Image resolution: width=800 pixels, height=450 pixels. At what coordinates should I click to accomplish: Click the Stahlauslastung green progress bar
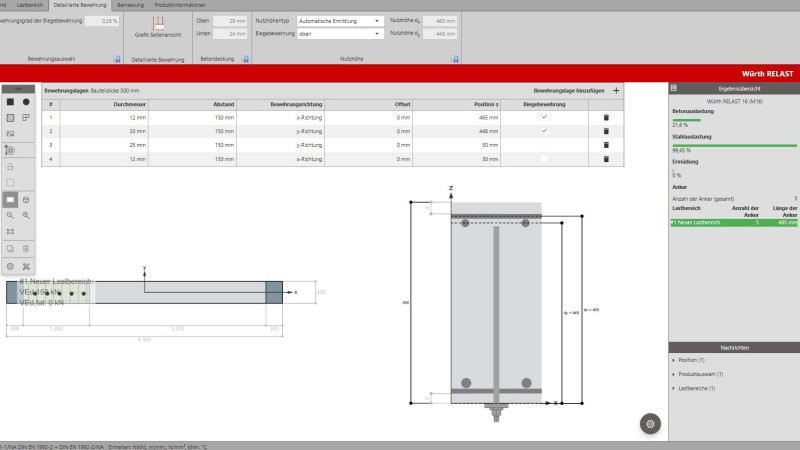(734, 145)
